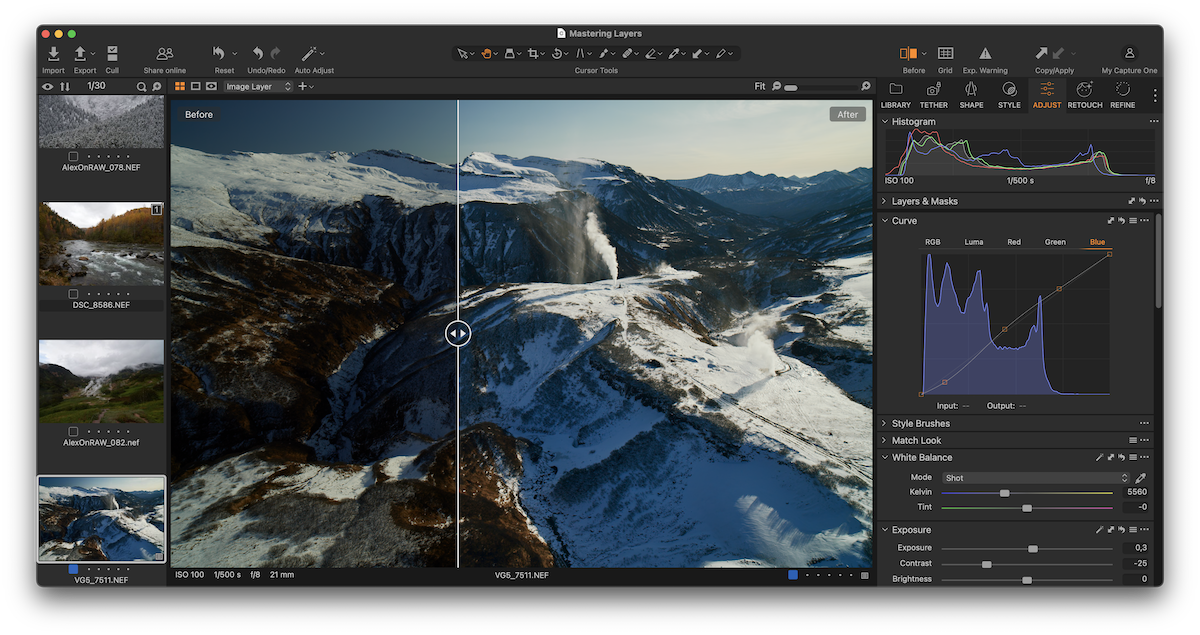Switch to the Retouch tool tab
The image size is (1200, 635).
tap(1085, 95)
